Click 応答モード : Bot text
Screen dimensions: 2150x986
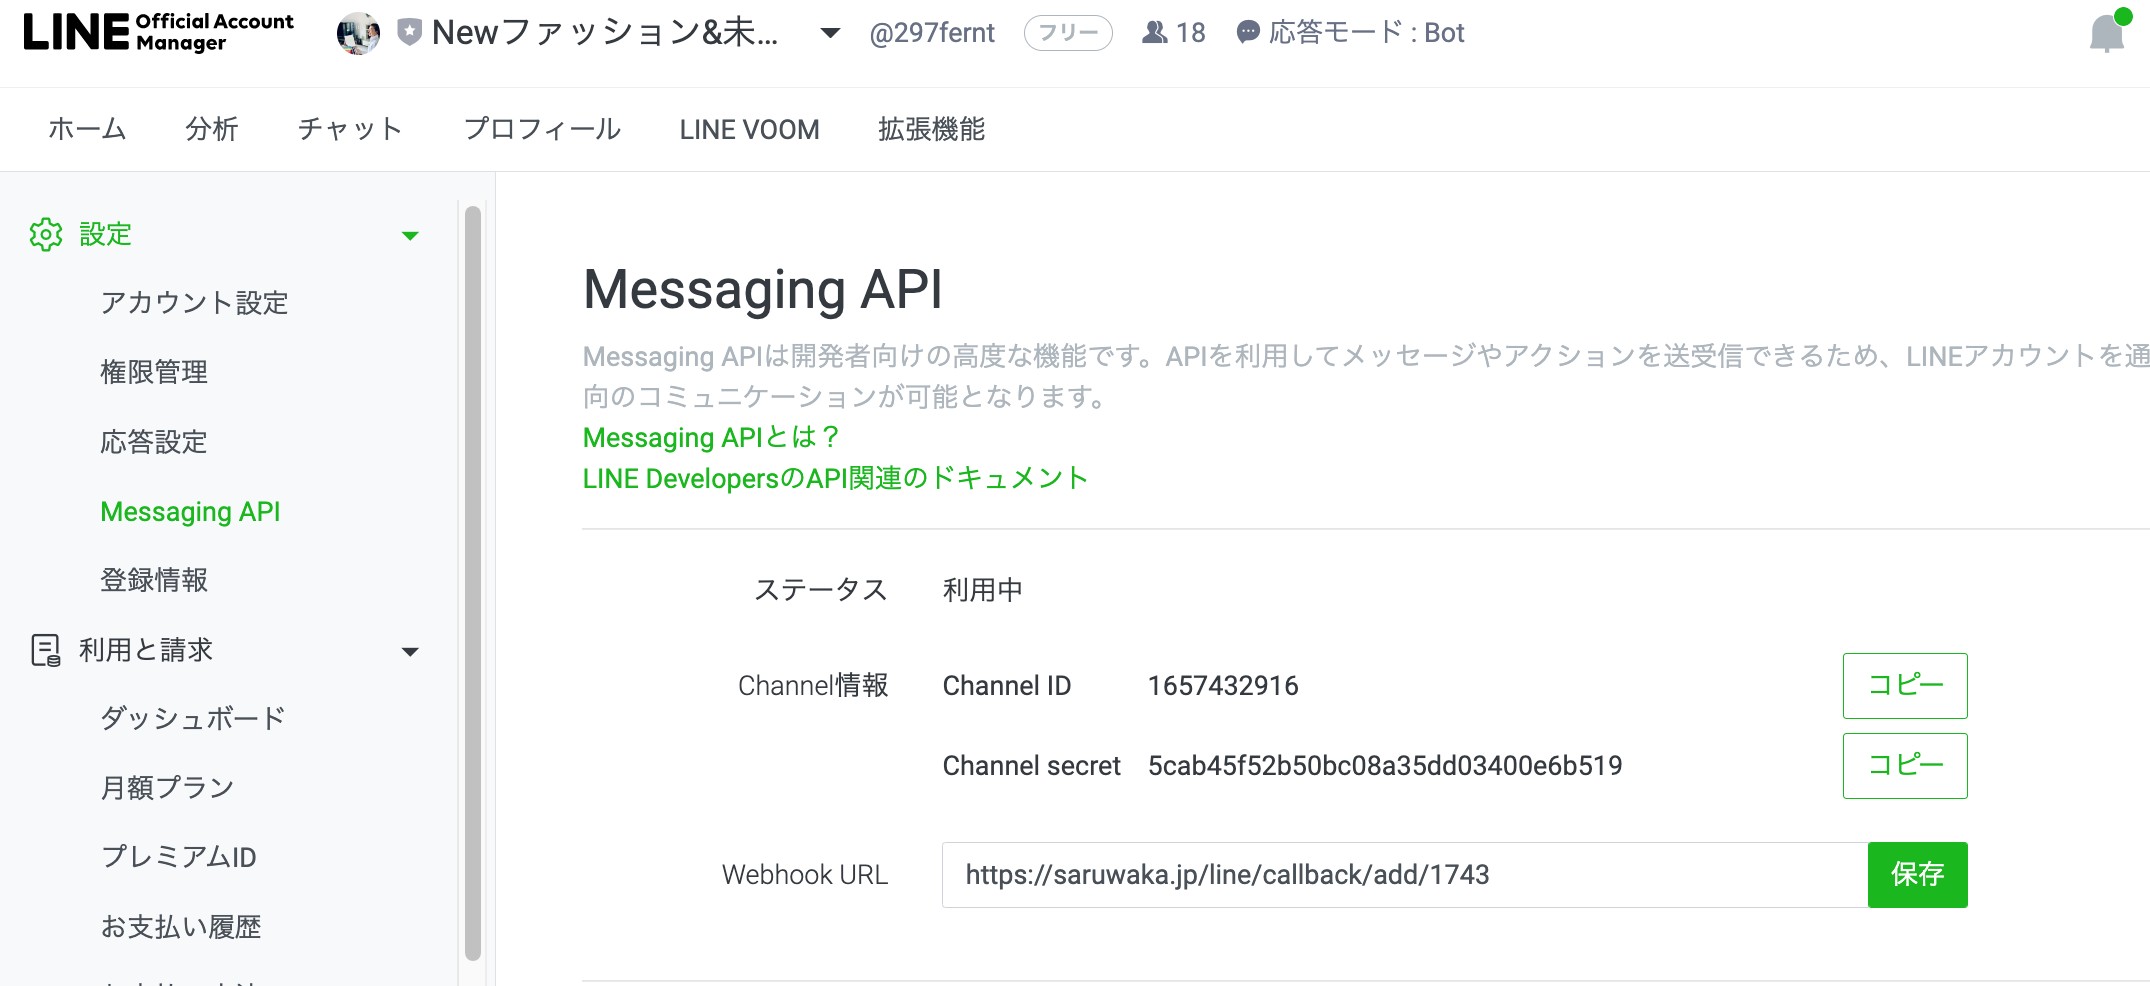point(1366,33)
